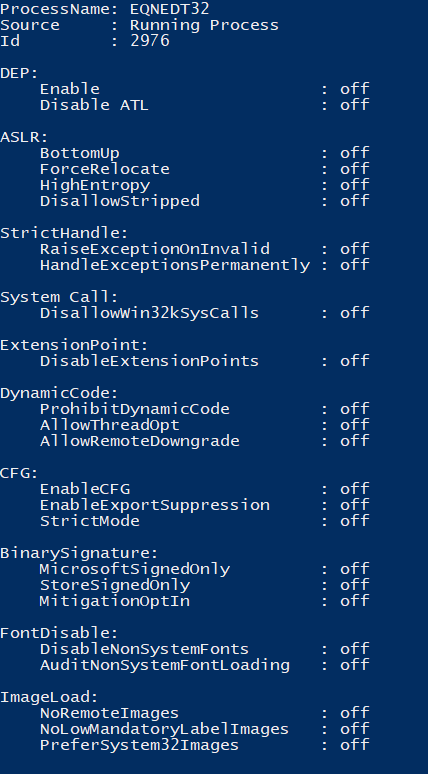
Task: Click the AuditNonSystemFontLoading off value
Action: click(354, 665)
